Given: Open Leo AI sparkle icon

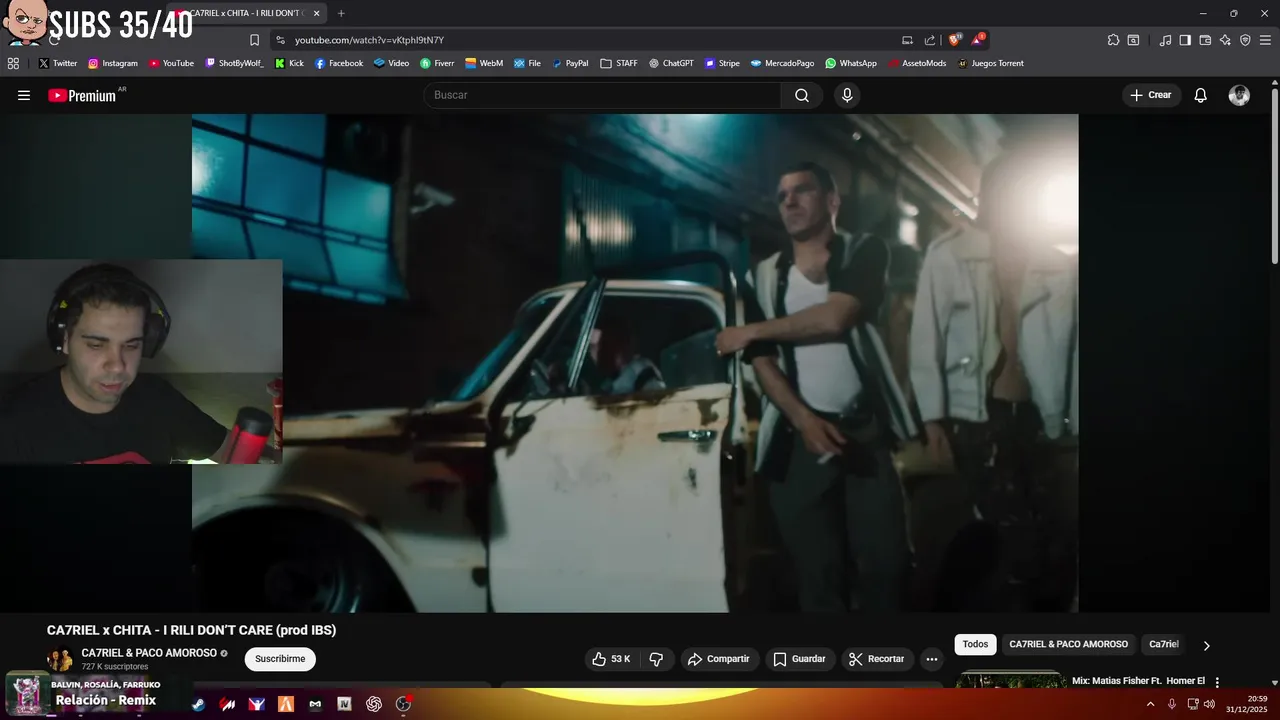Looking at the screenshot, I should tap(1225, 40).
